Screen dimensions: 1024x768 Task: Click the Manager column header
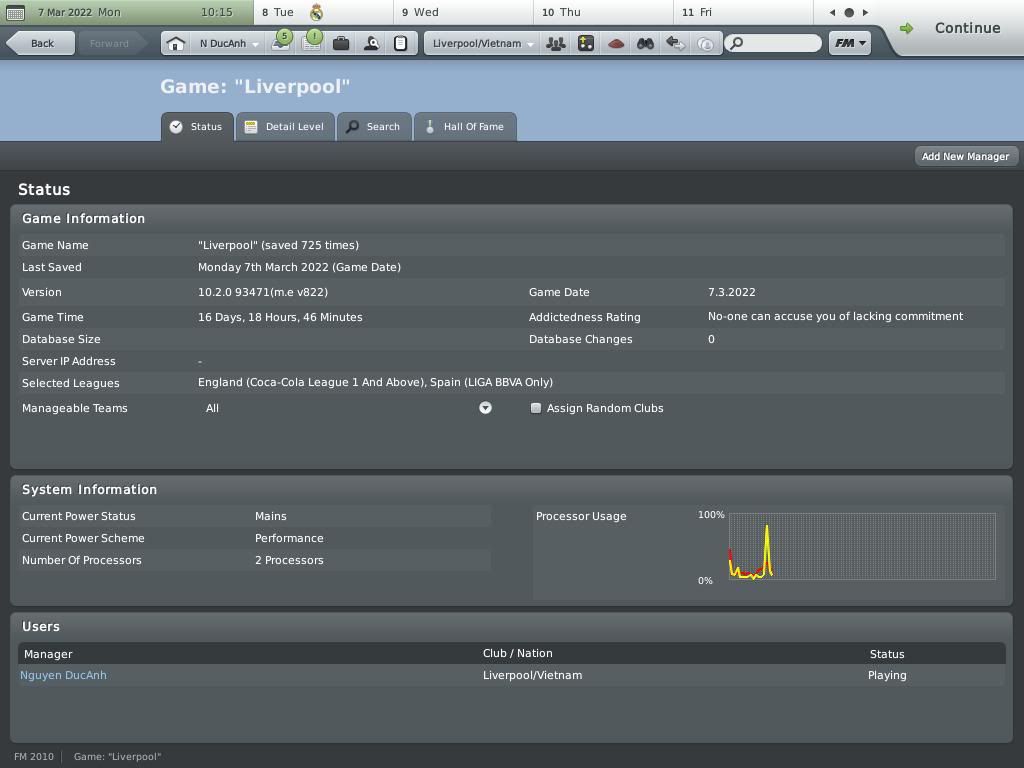tap(48, 654)
